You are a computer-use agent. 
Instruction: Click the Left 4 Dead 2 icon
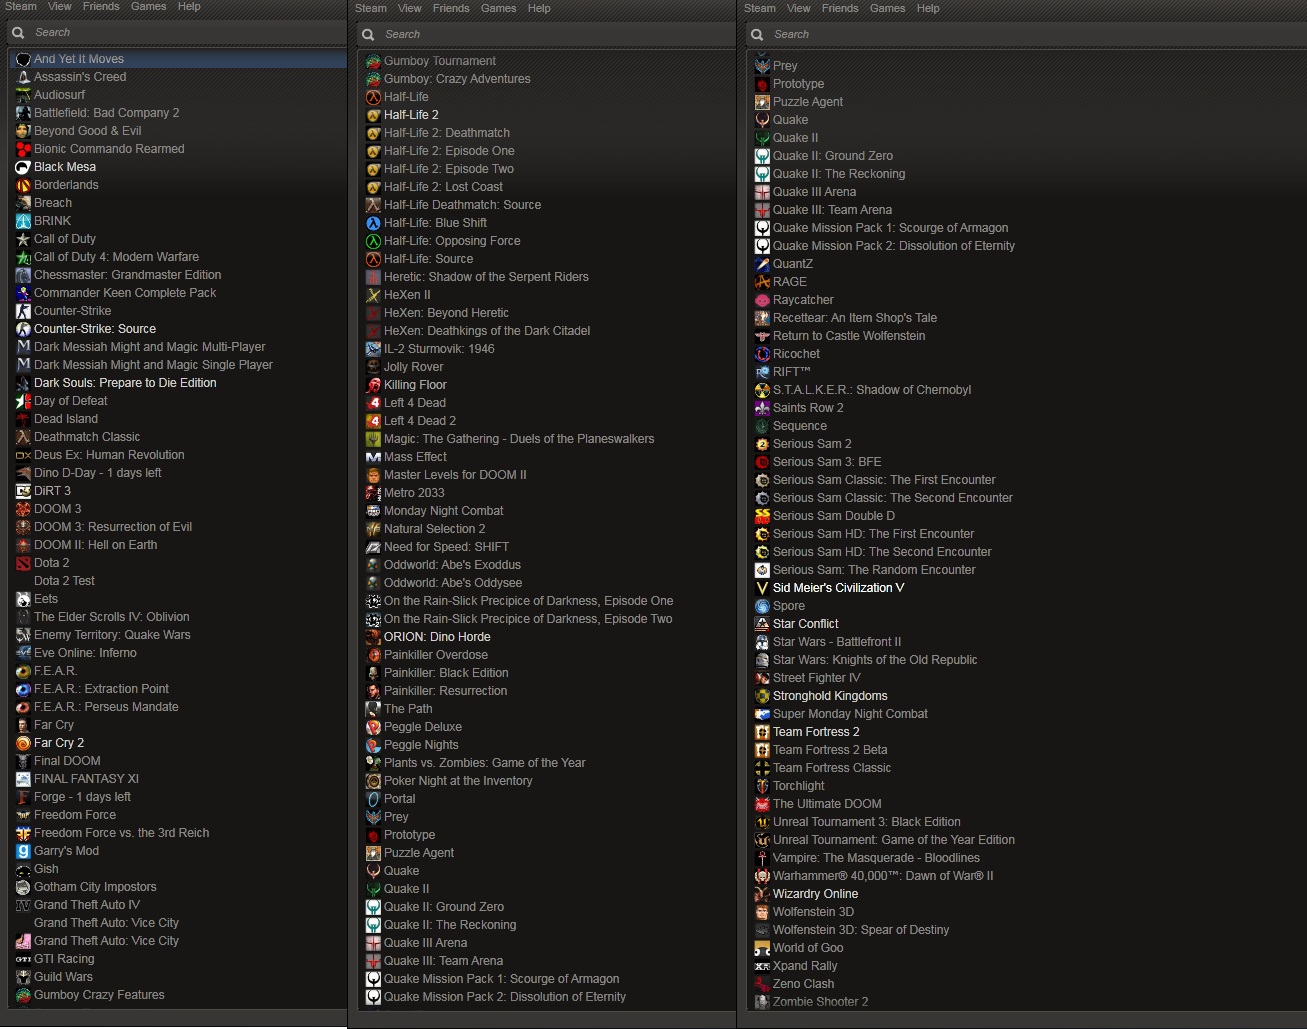(x=373, y=421)
